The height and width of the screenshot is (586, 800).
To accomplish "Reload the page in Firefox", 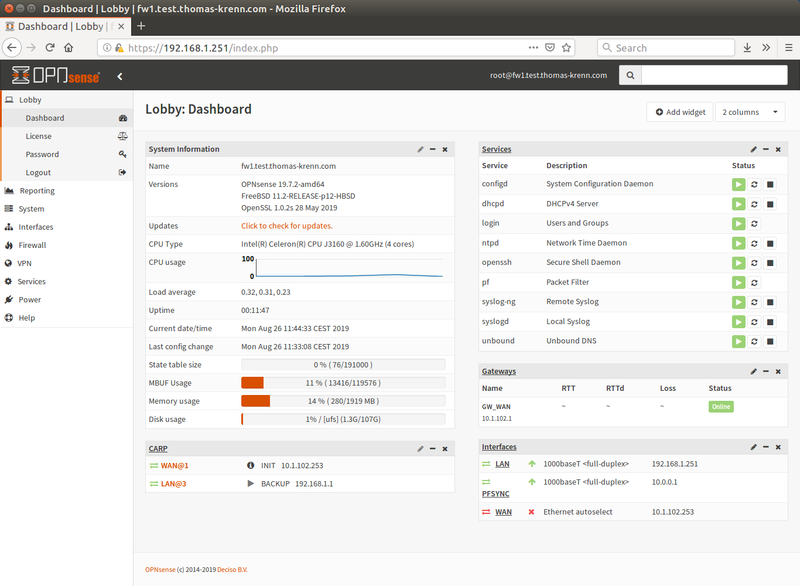I will [50, 48].
